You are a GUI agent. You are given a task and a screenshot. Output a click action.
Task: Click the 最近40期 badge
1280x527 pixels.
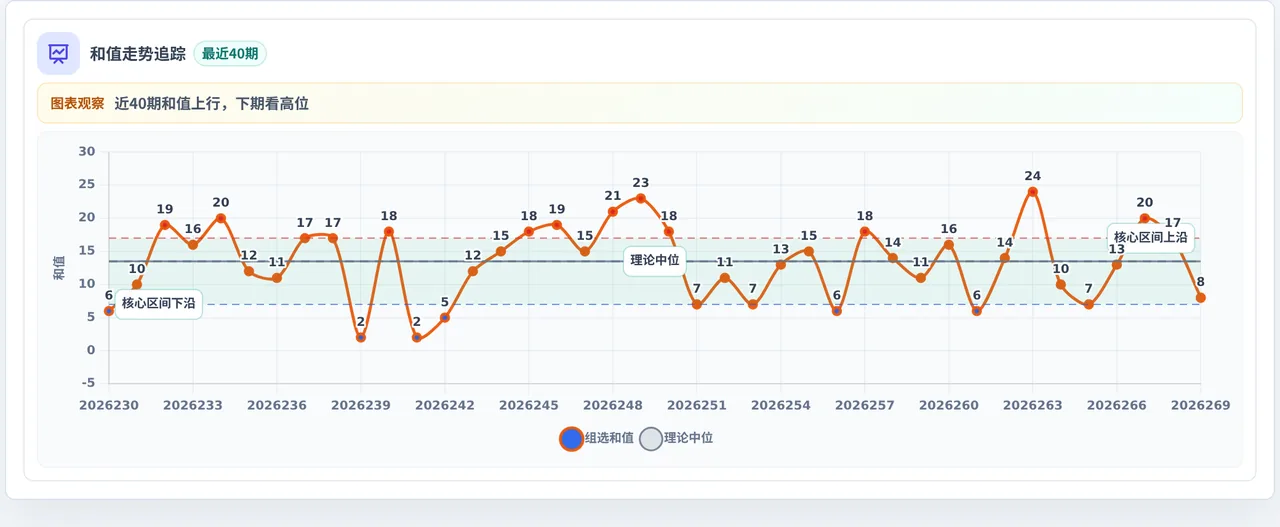pos(230,54)
